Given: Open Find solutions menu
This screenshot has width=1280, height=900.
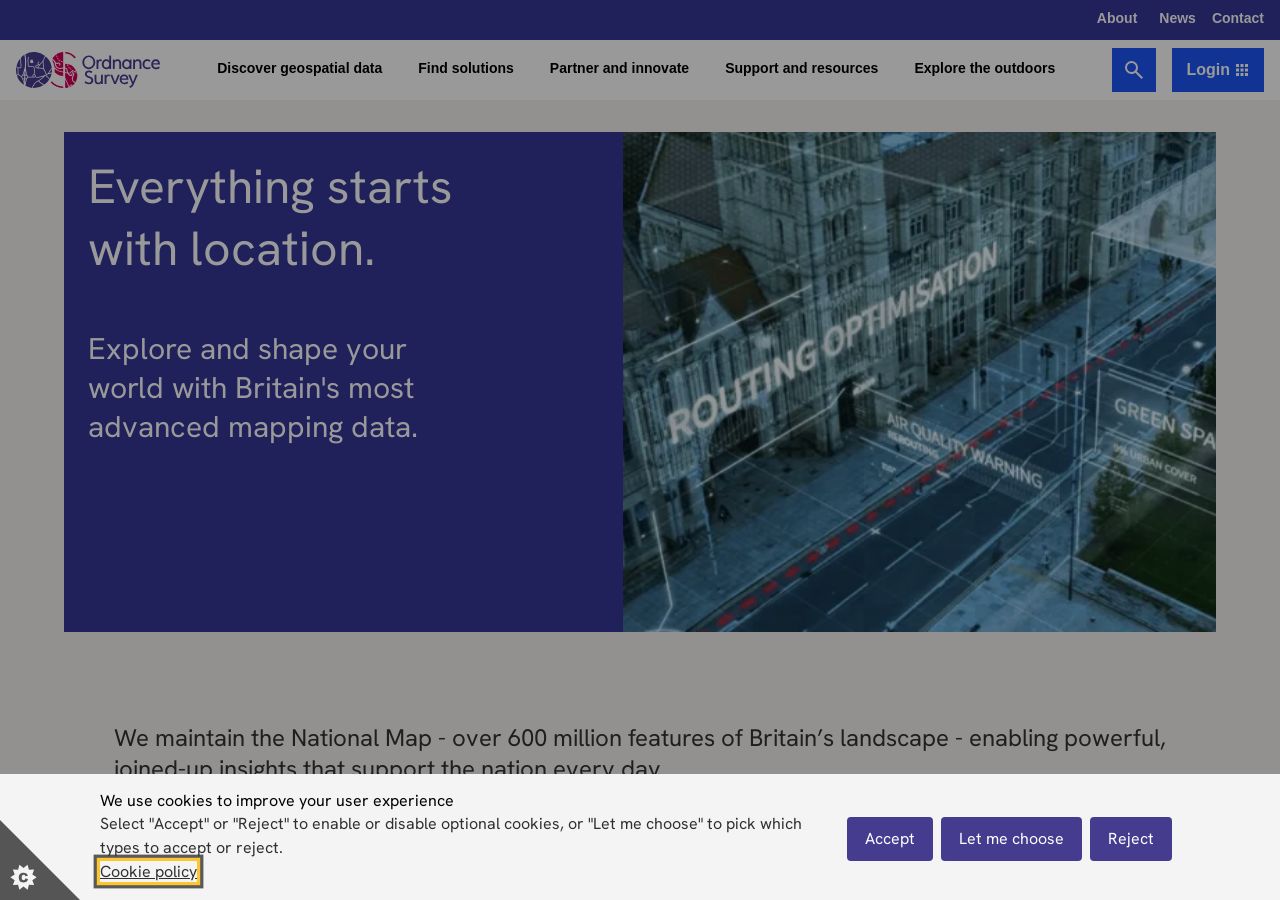Looking at the screenshot, I should [466, 68].
